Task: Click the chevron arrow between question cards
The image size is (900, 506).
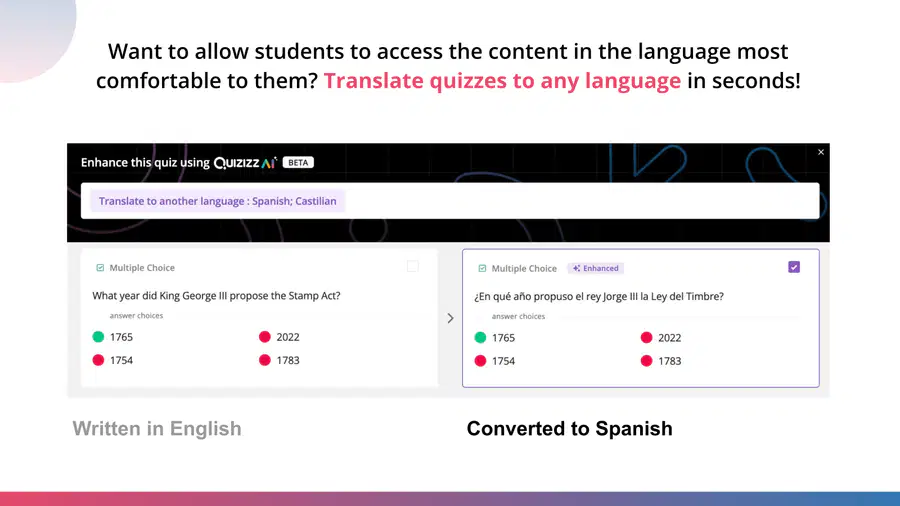Action: point(451,318)
